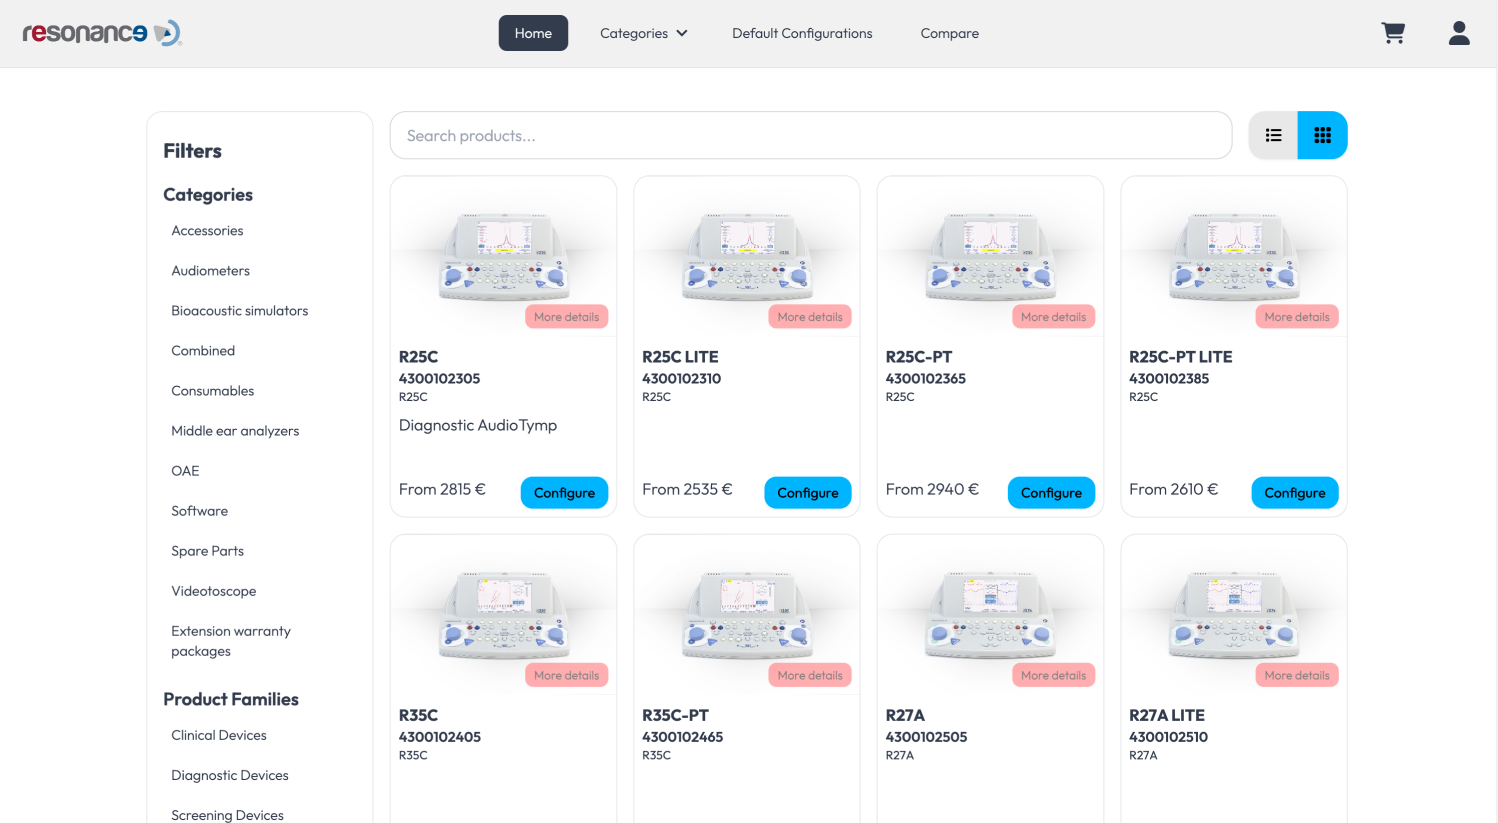Filter by Accessories category

click(x=207, y=231)
